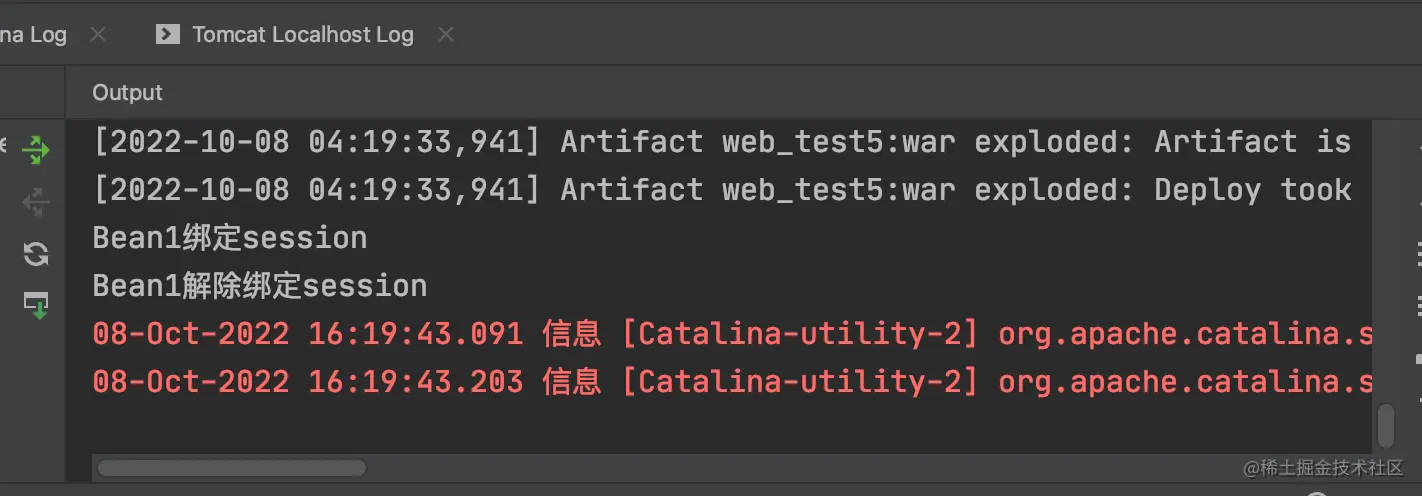The width and height of the screenshot is (1422, 496).
Task: Click the first 'Artifact web_test5:war exploded' log line
Action: (x=720, y=142)
